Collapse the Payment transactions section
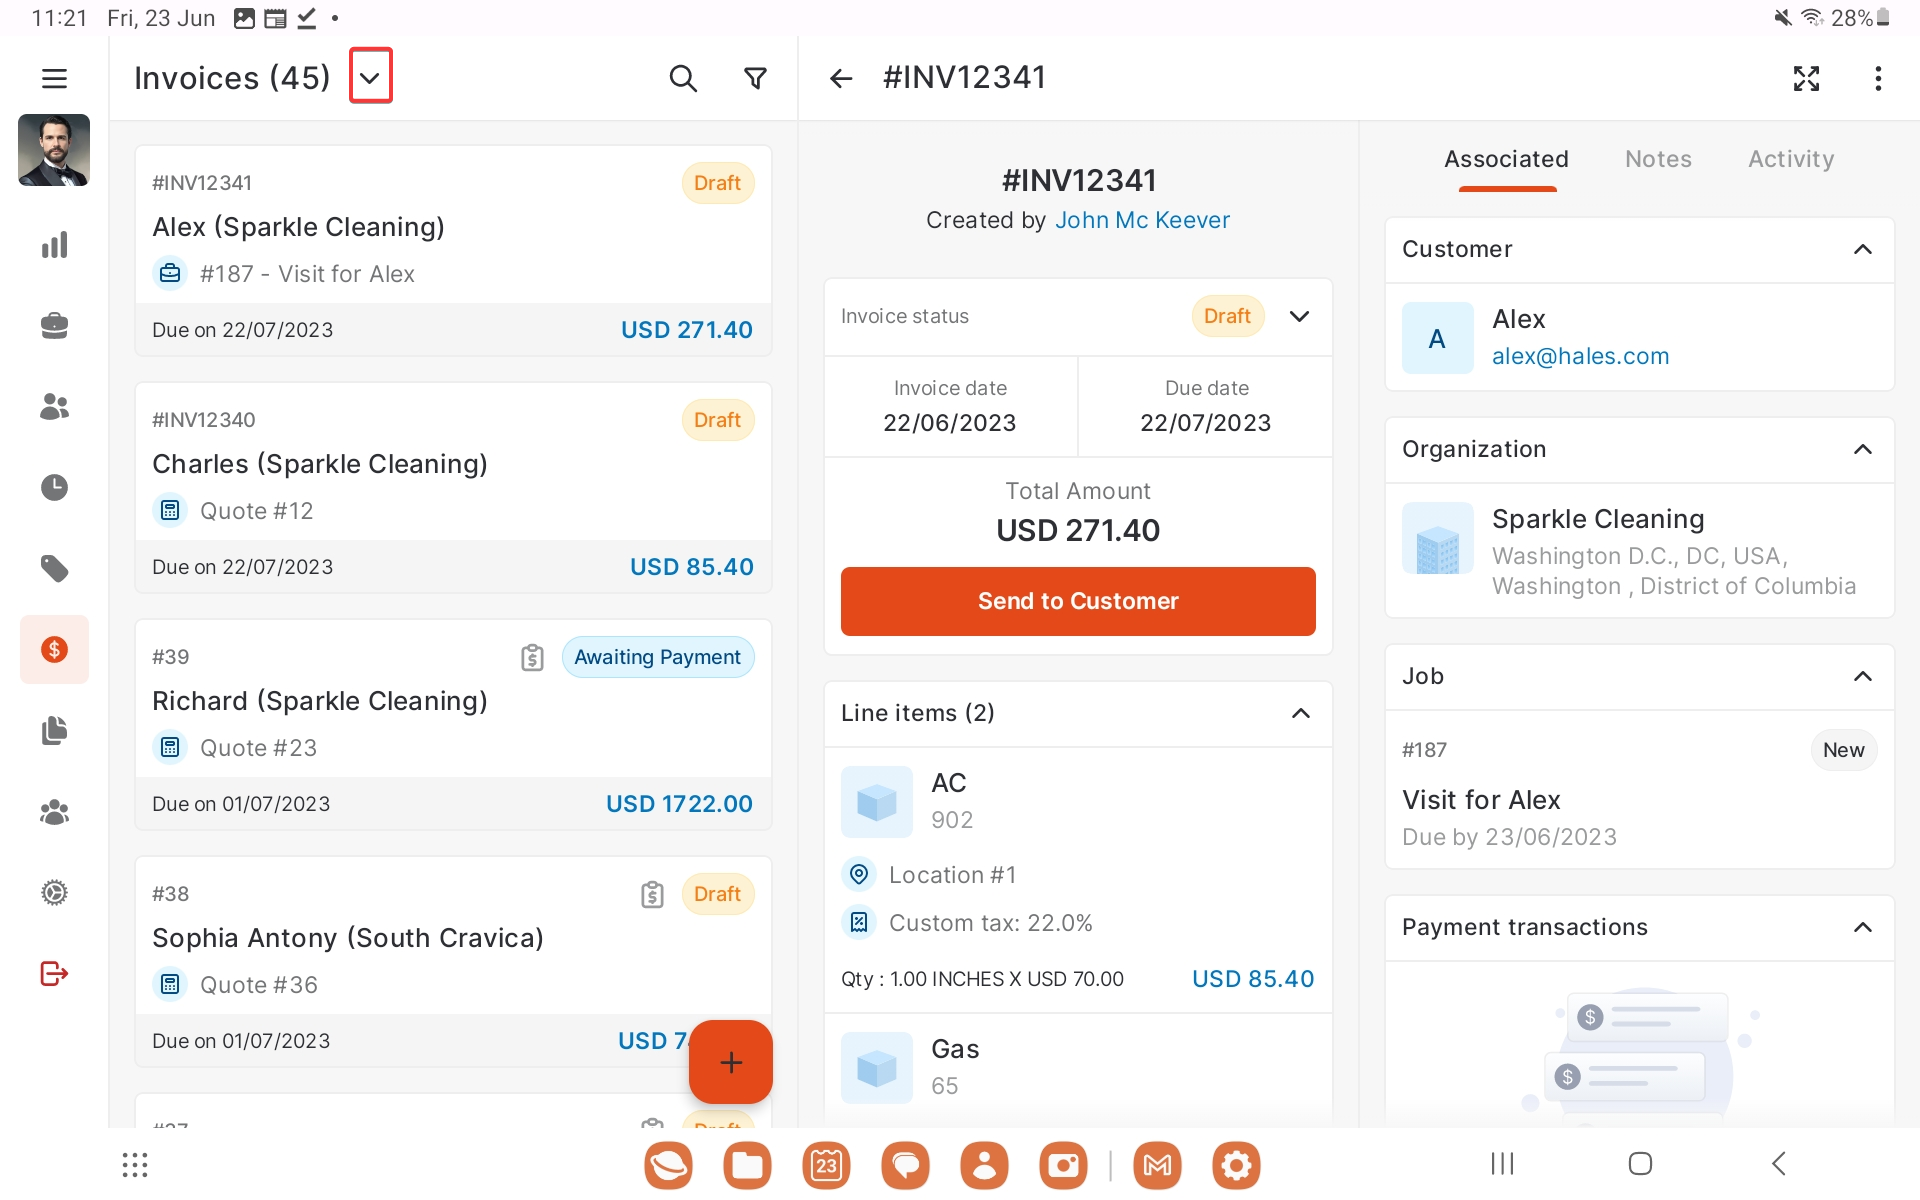Screen dimensions: 1920x1200 pos(1862,927)
